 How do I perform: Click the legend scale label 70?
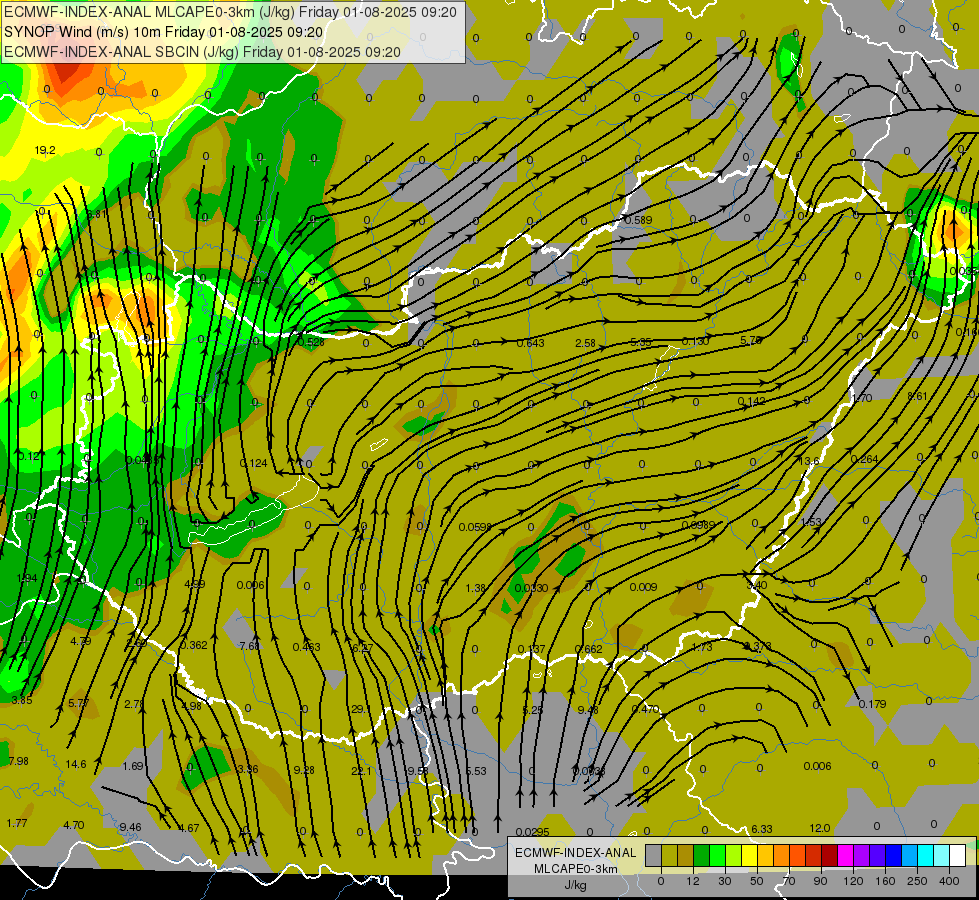tap(789, 881)
